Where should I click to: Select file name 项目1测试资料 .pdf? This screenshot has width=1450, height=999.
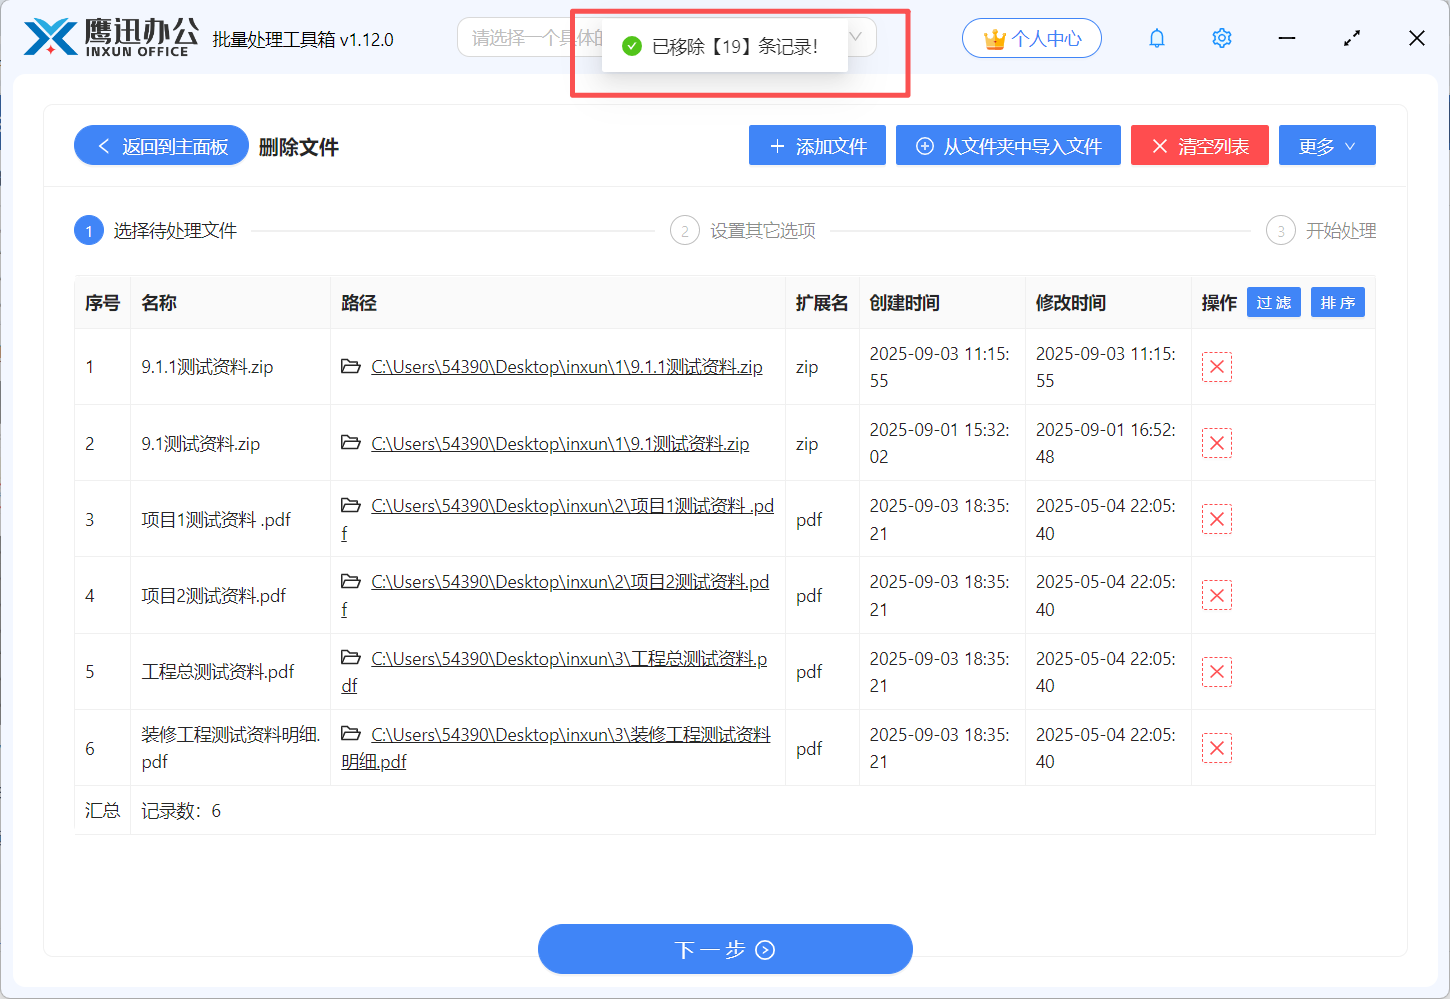tap(216, 519)
